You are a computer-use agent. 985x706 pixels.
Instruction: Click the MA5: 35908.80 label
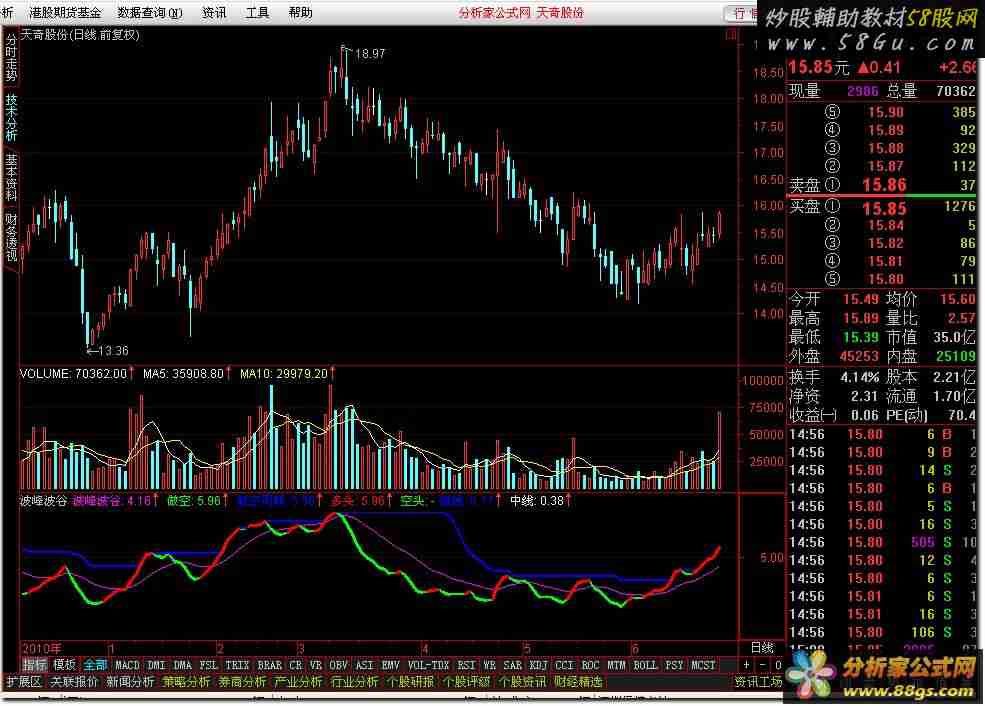(x=183, y=374)
